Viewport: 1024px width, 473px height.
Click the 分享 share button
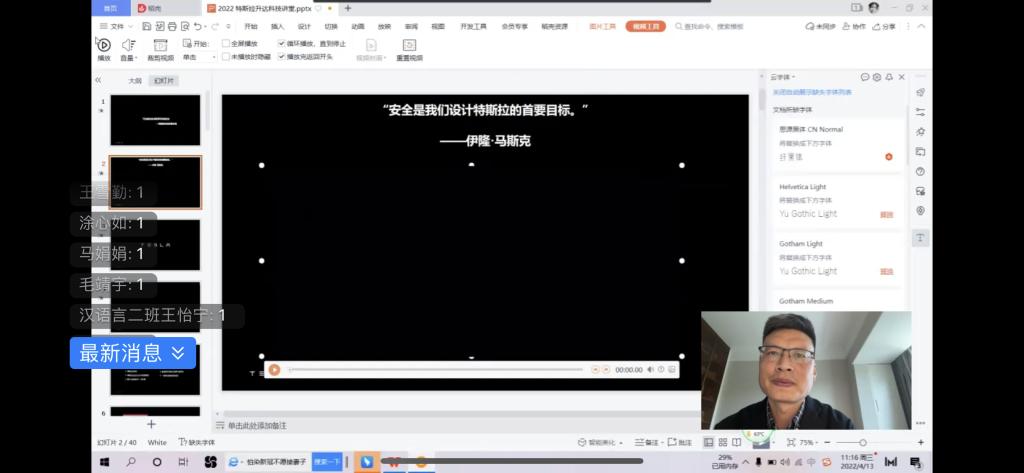pos(884,26)
